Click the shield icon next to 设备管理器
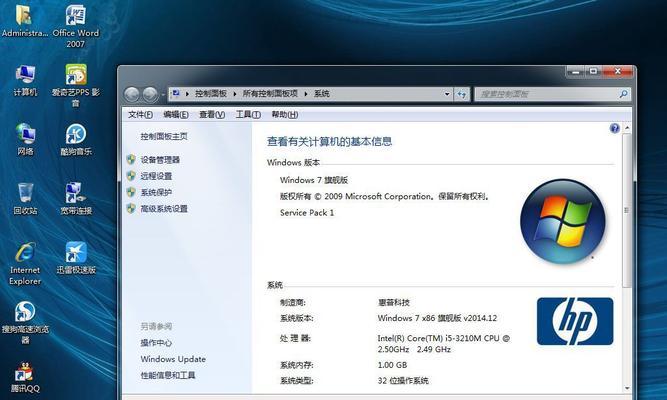667x400 pixels. [x=131, y=160]
